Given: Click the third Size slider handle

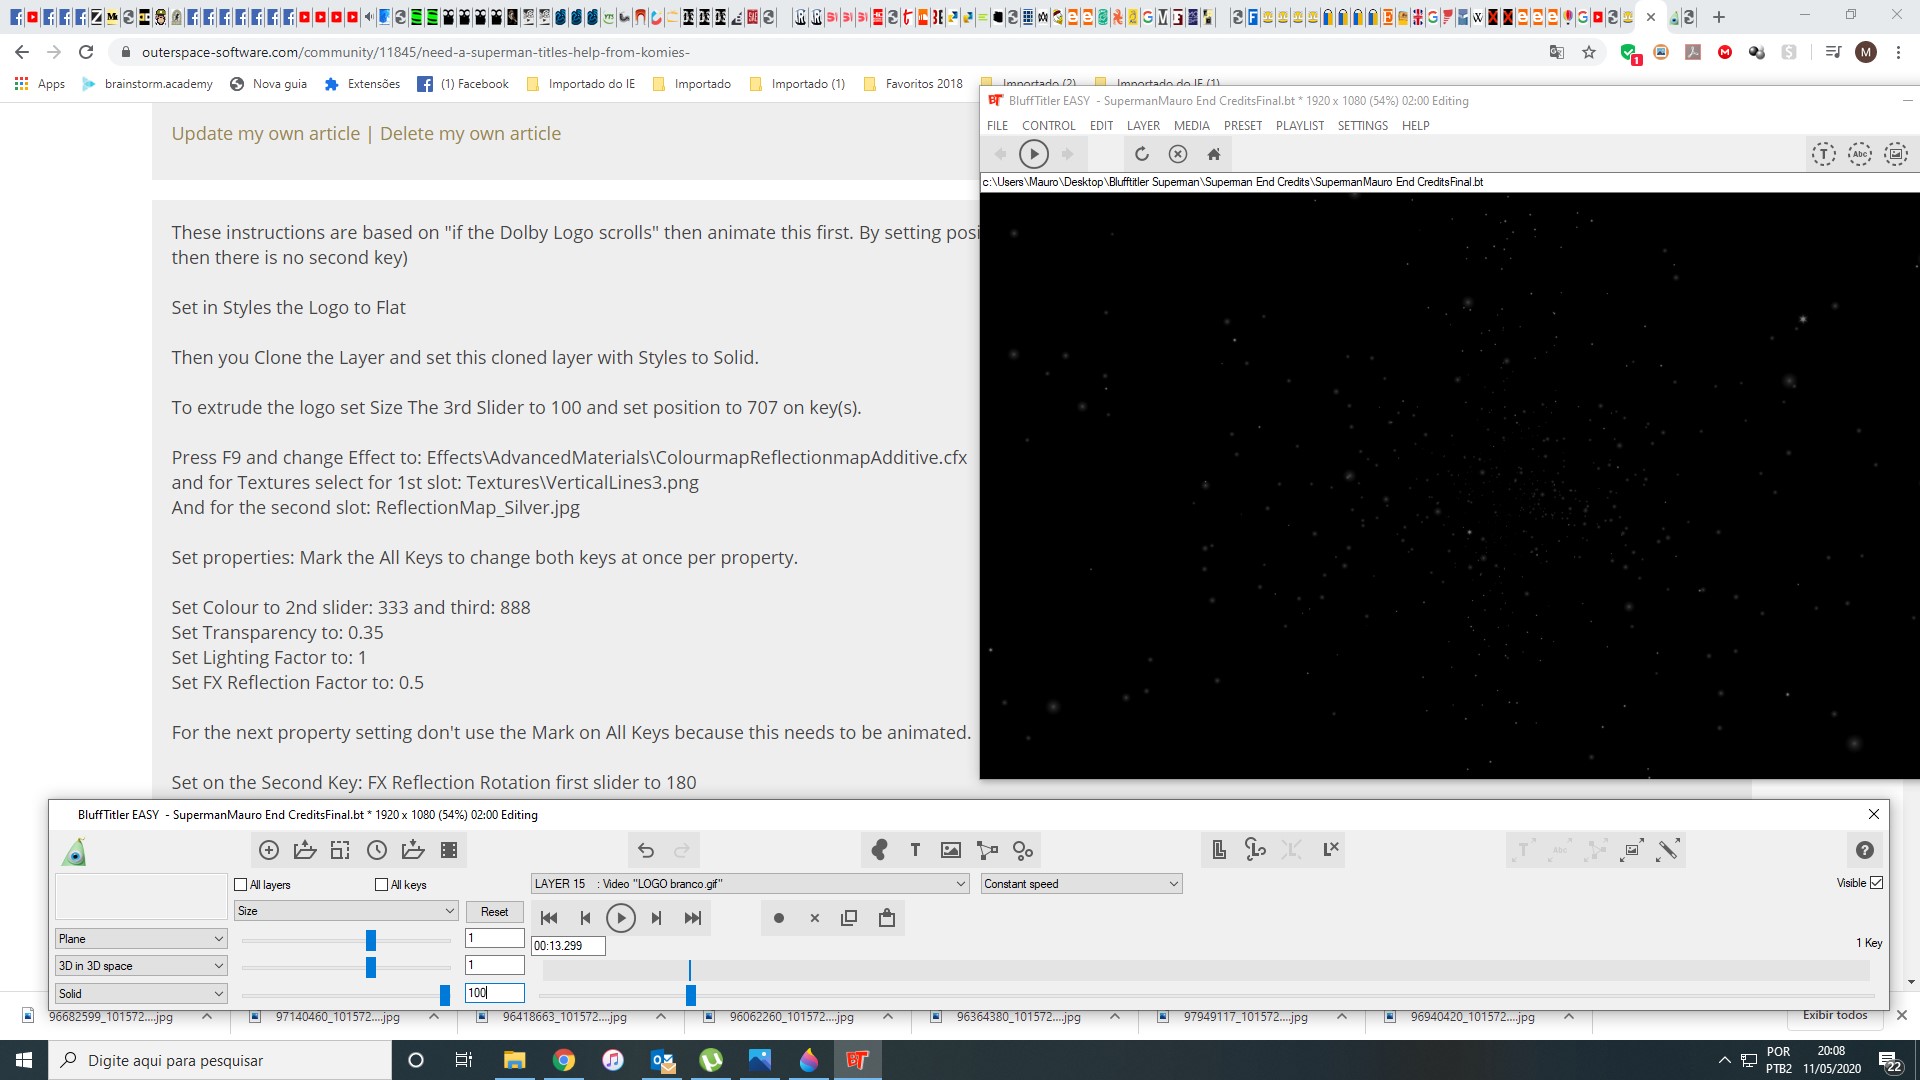Looking at the screenshot, I should [x=445, y=995].
